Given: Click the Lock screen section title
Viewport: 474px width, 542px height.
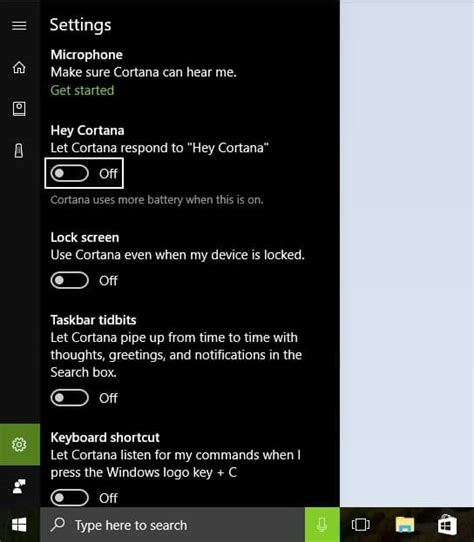Looking at the screenshot, I should coord(85,237).
